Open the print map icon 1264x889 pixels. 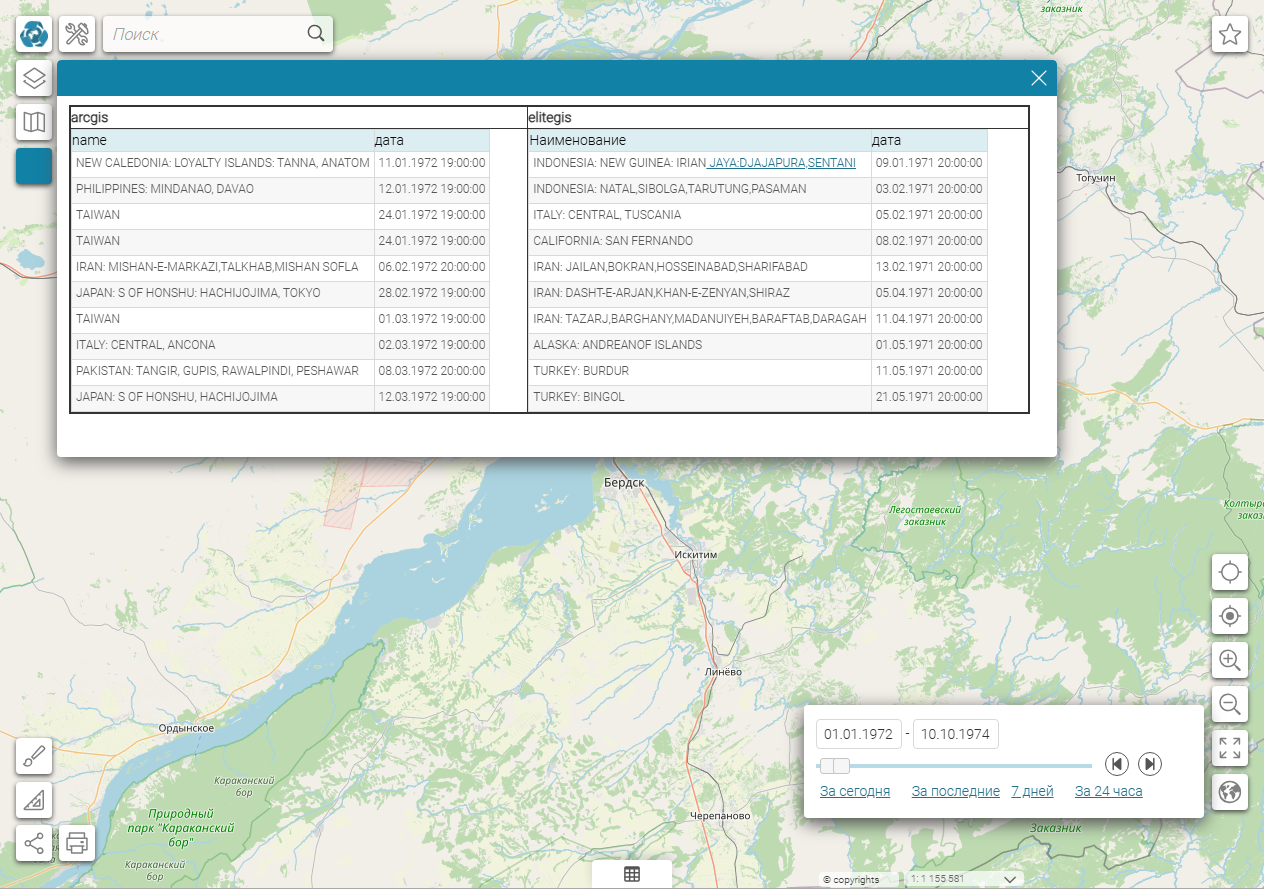pyautogui.click(x=77, y=844)
